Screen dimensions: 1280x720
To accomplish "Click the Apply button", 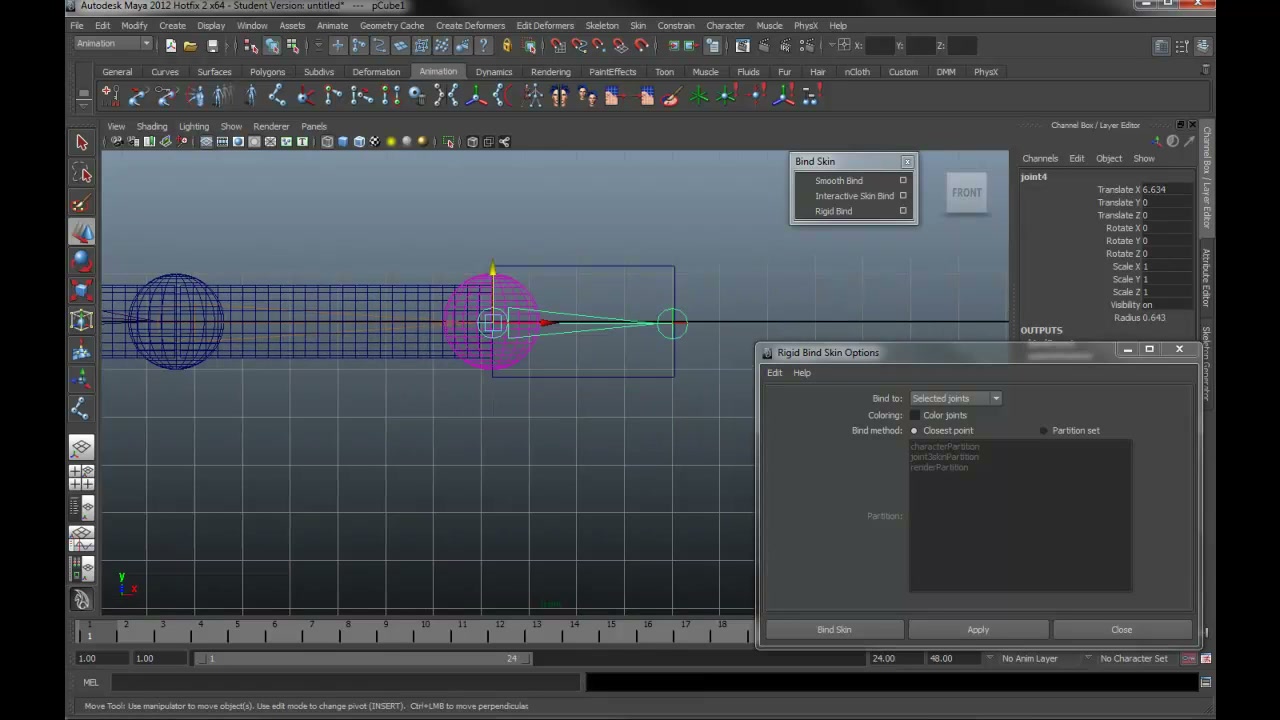I will coord(978,630).
